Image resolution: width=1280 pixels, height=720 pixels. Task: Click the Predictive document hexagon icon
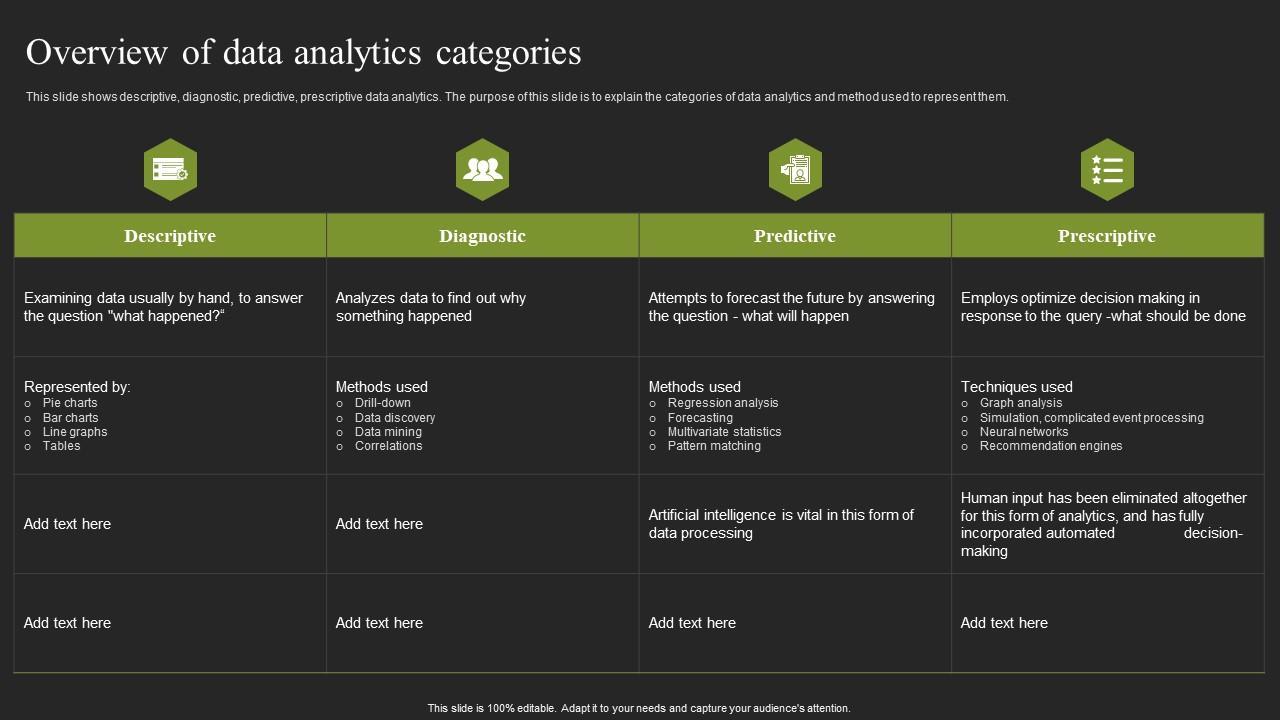pyautogui.click(x=795, y=170)
